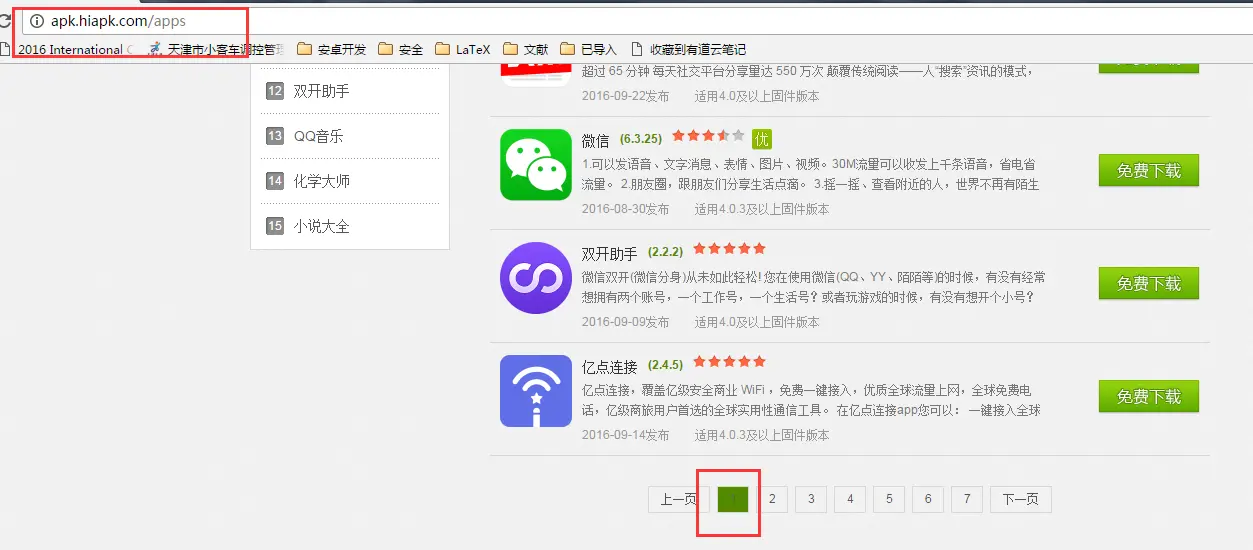
Task: Click the 2016-08-30发布 date text
Action: click(626, 209)
